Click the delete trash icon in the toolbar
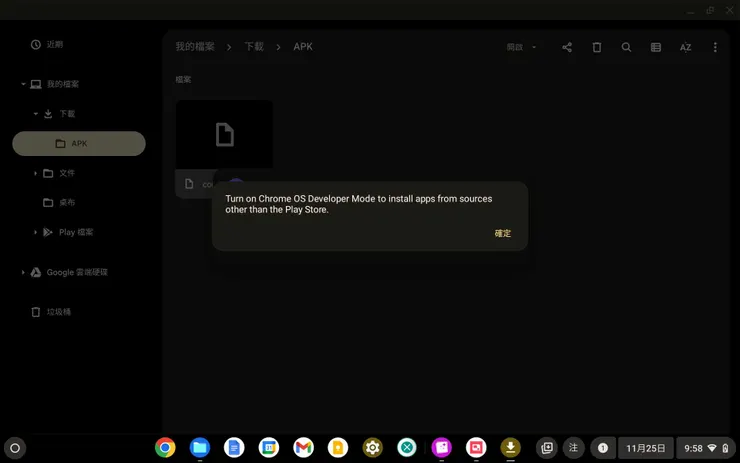Viewport: 740px width, 463px height. [x=597, y=47]
